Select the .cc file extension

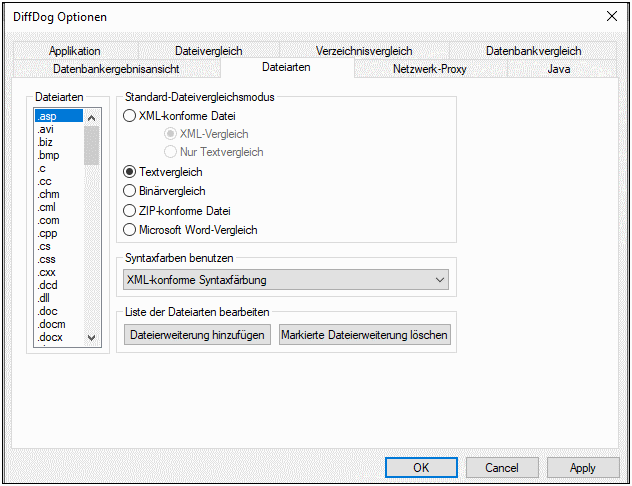click(59, 181)
